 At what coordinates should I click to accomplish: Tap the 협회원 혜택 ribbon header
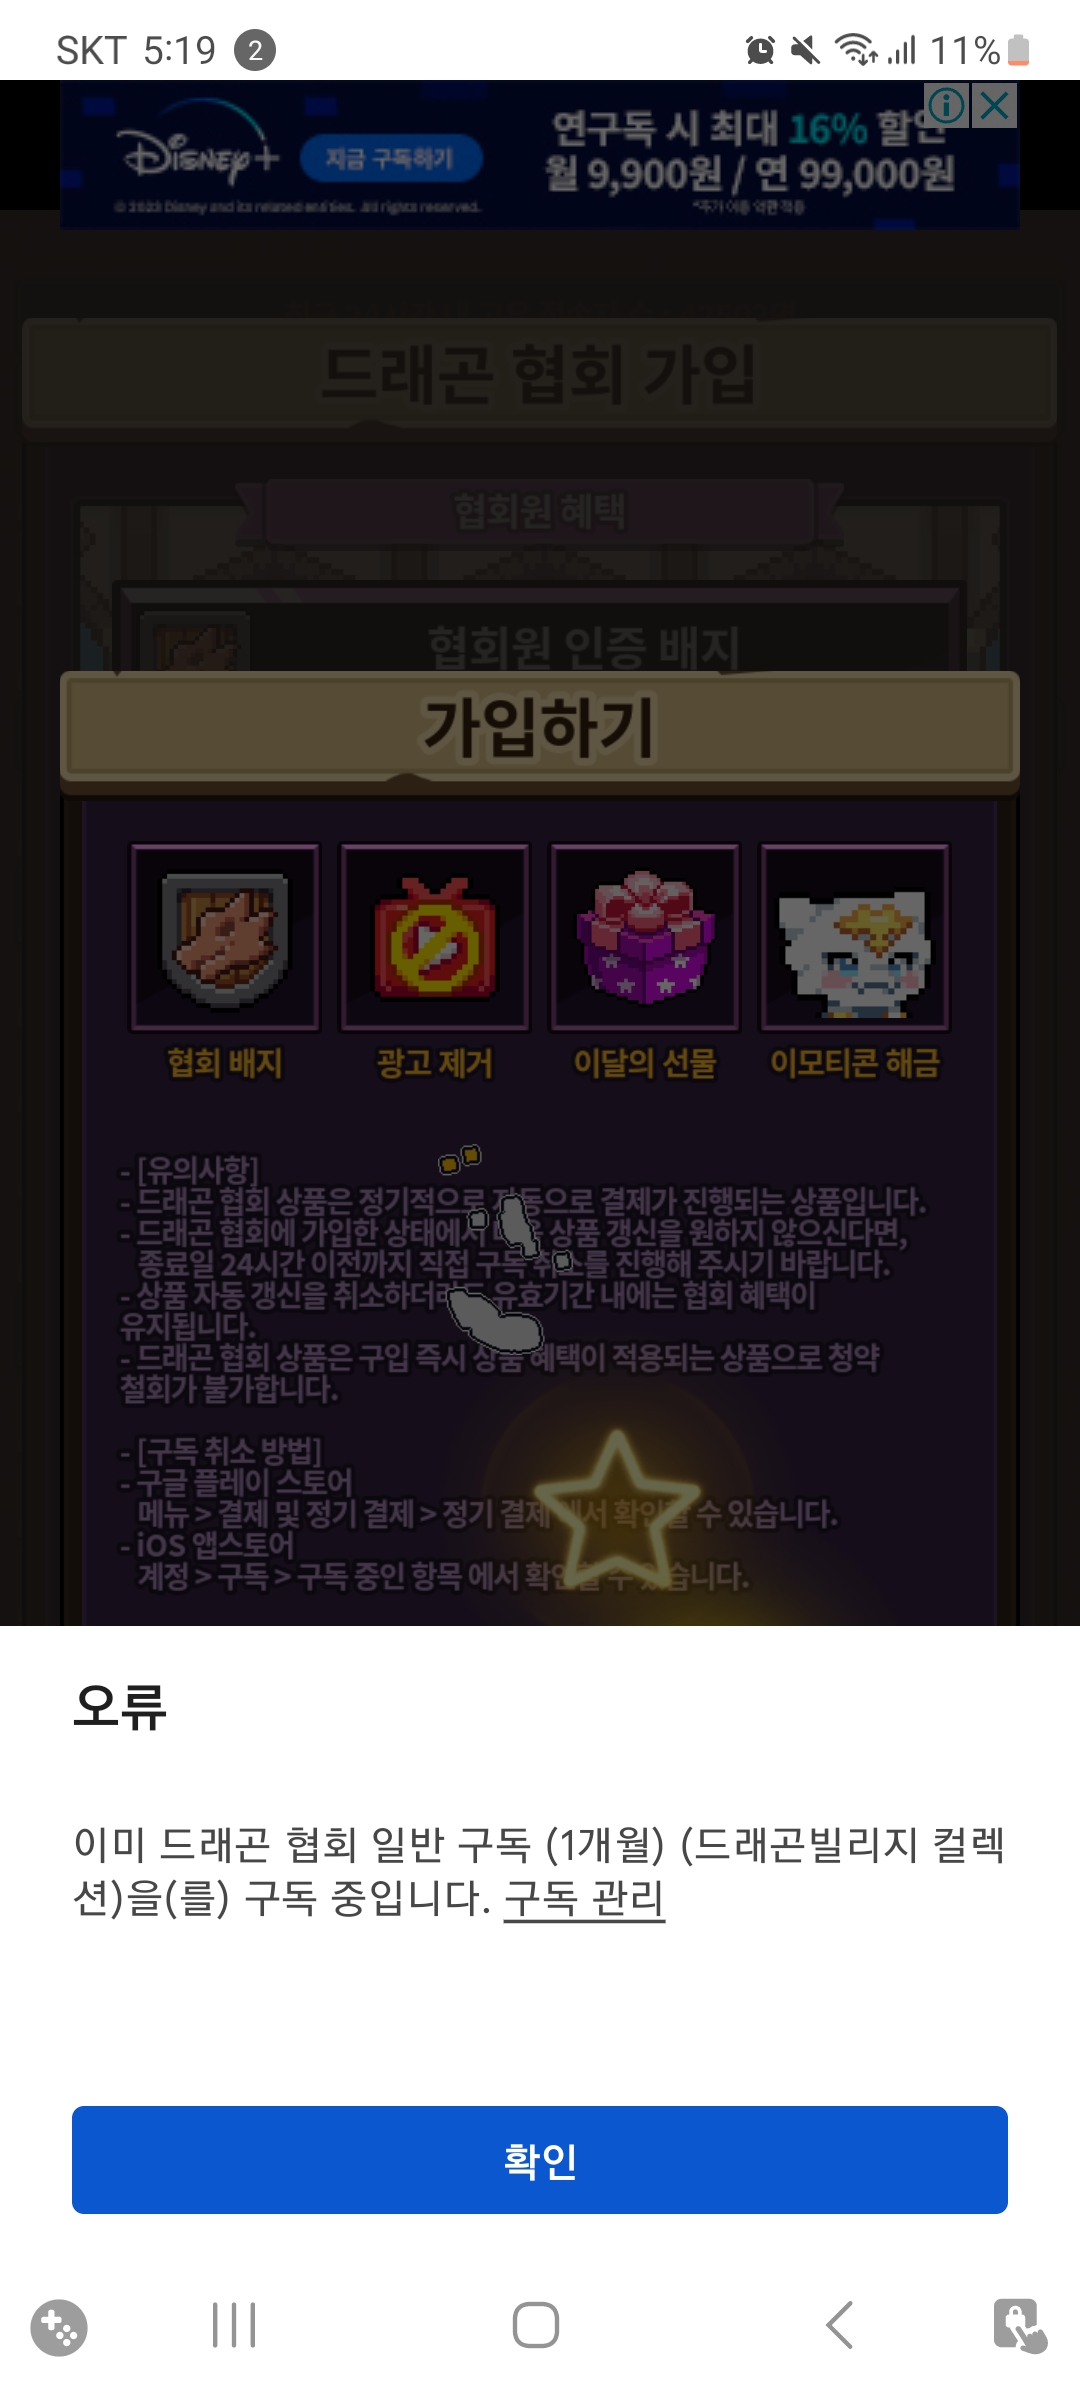click(x=540, y=511)
